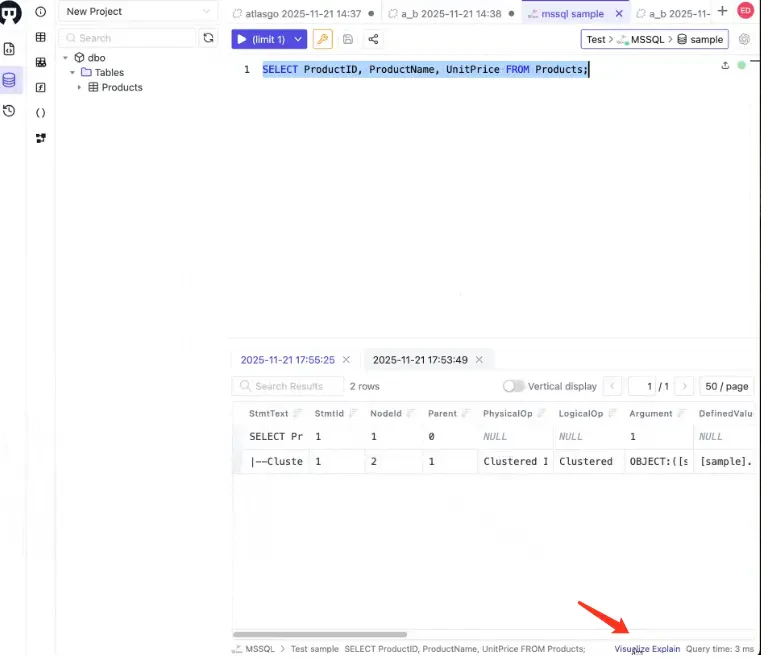The width and height of the screenshot is (761, 658).
Task: Sort by PhysicalOp column icon
Action: [542, 413]
